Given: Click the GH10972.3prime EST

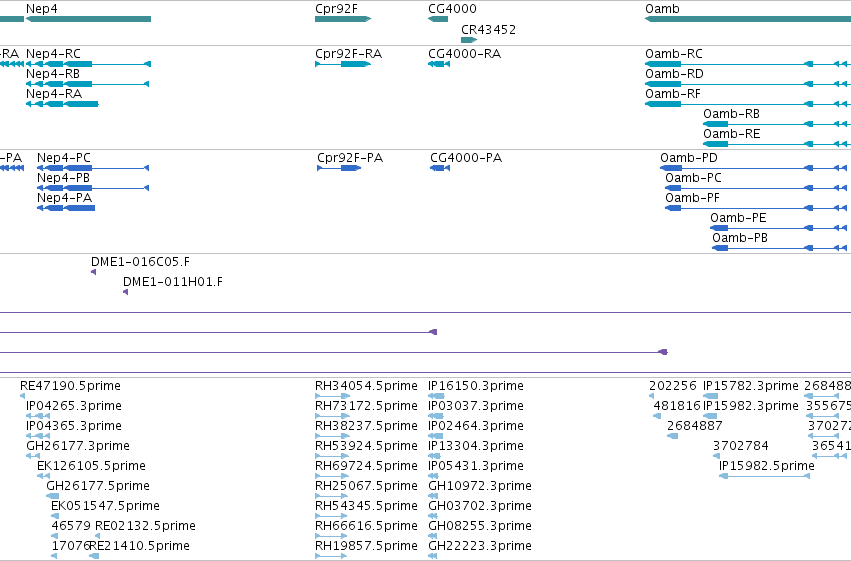Looking at the screenshot, I should coord(433,496).
